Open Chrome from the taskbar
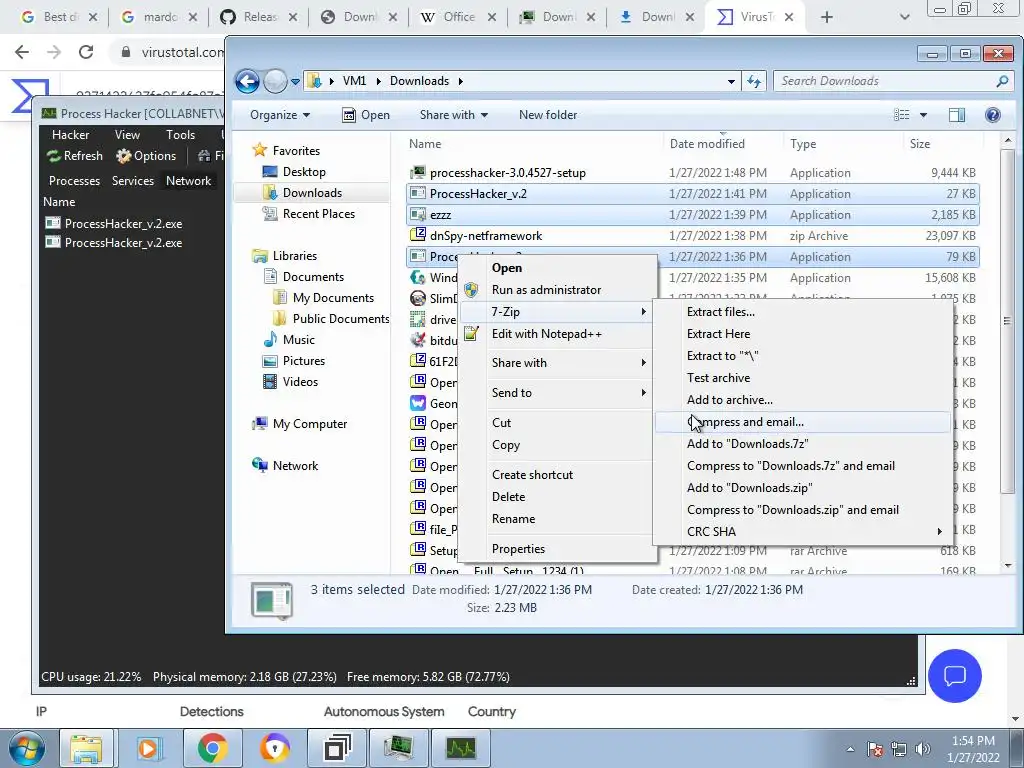1024x768 pixels. [x=212, y=748]
